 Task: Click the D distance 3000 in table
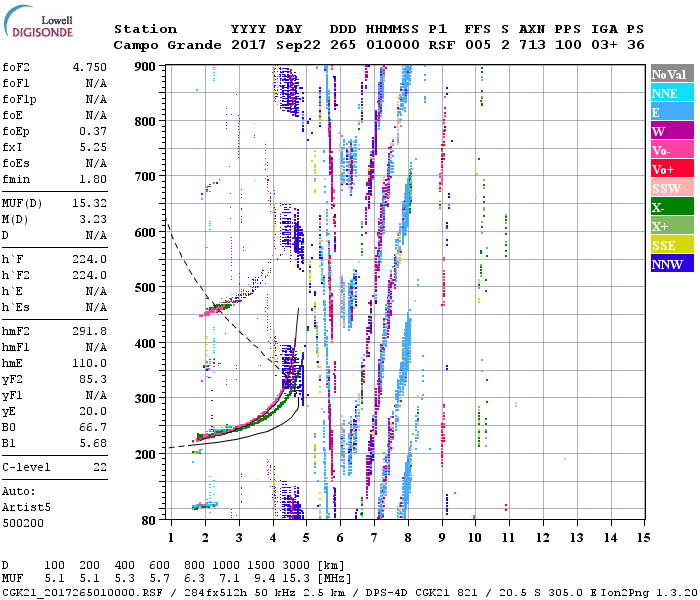pos(296,565)
